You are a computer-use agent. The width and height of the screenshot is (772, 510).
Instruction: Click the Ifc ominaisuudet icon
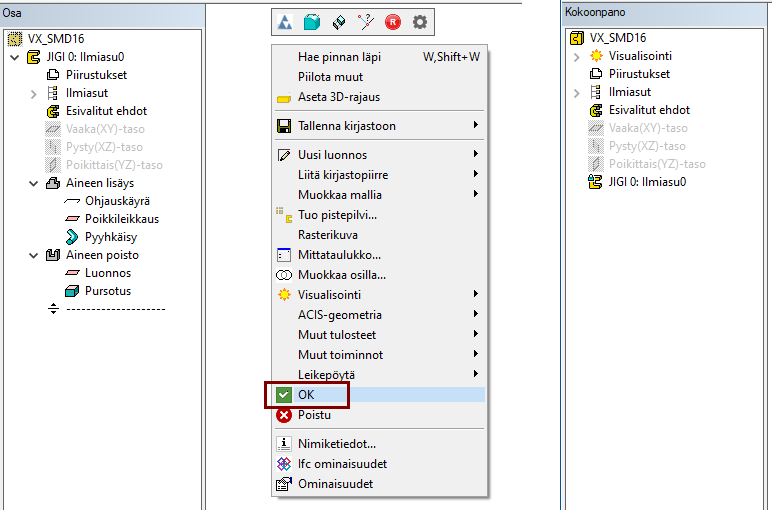coord(284,464)
